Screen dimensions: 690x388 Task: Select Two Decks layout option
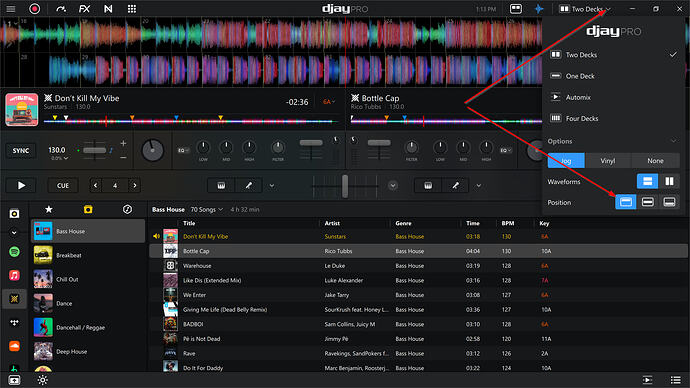613,55
